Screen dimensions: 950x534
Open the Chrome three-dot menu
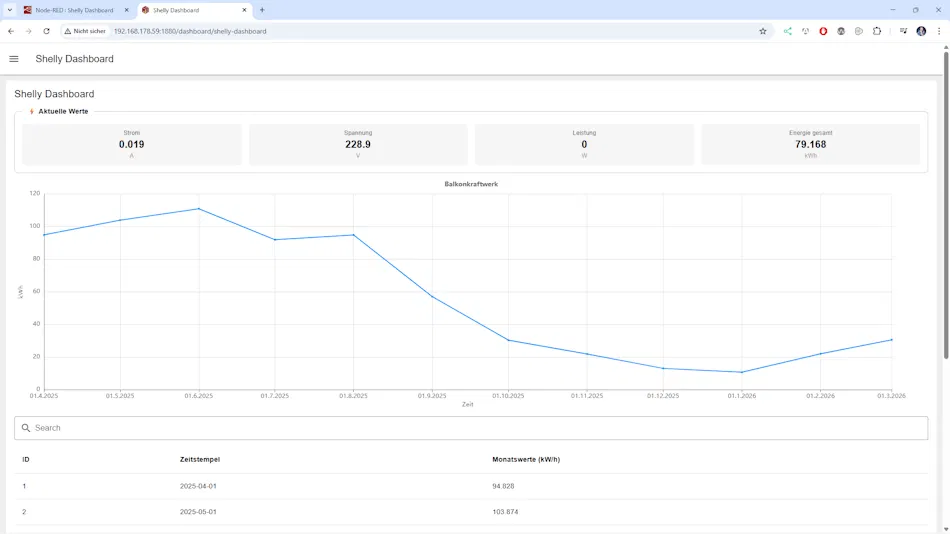coord(939,31)
